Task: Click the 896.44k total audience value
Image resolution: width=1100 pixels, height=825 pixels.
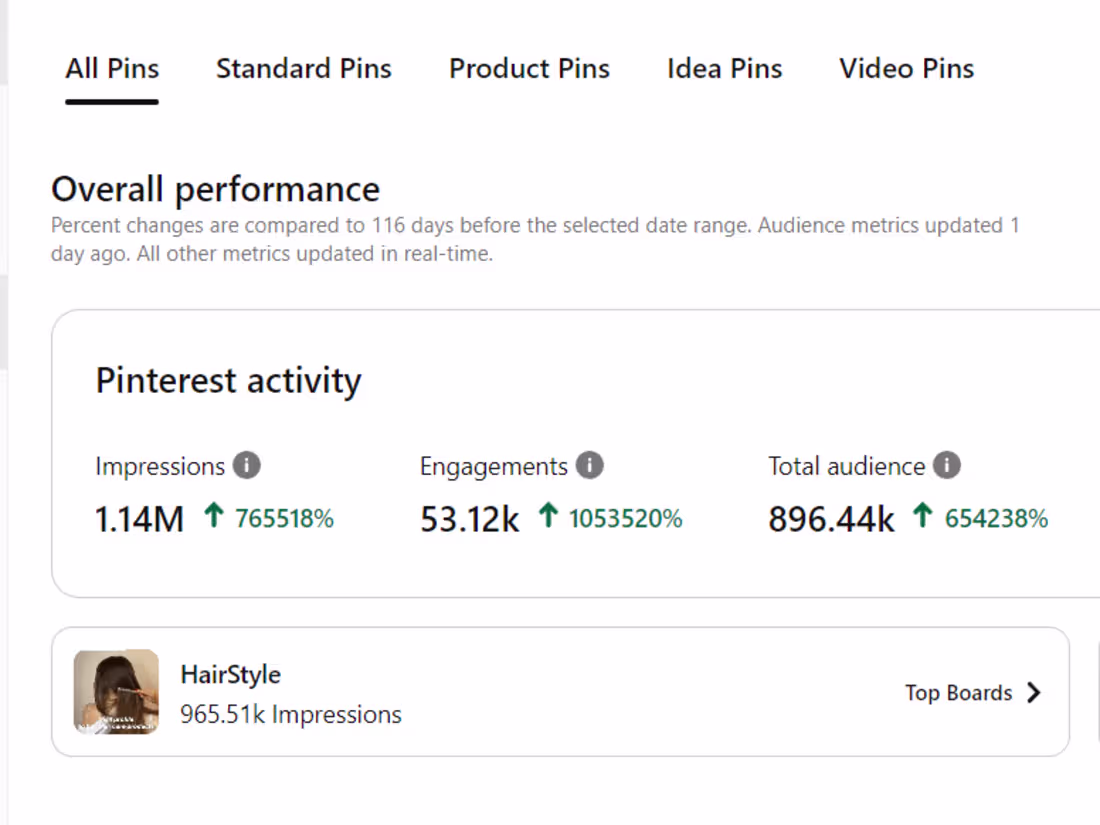Action: [831, 520]
